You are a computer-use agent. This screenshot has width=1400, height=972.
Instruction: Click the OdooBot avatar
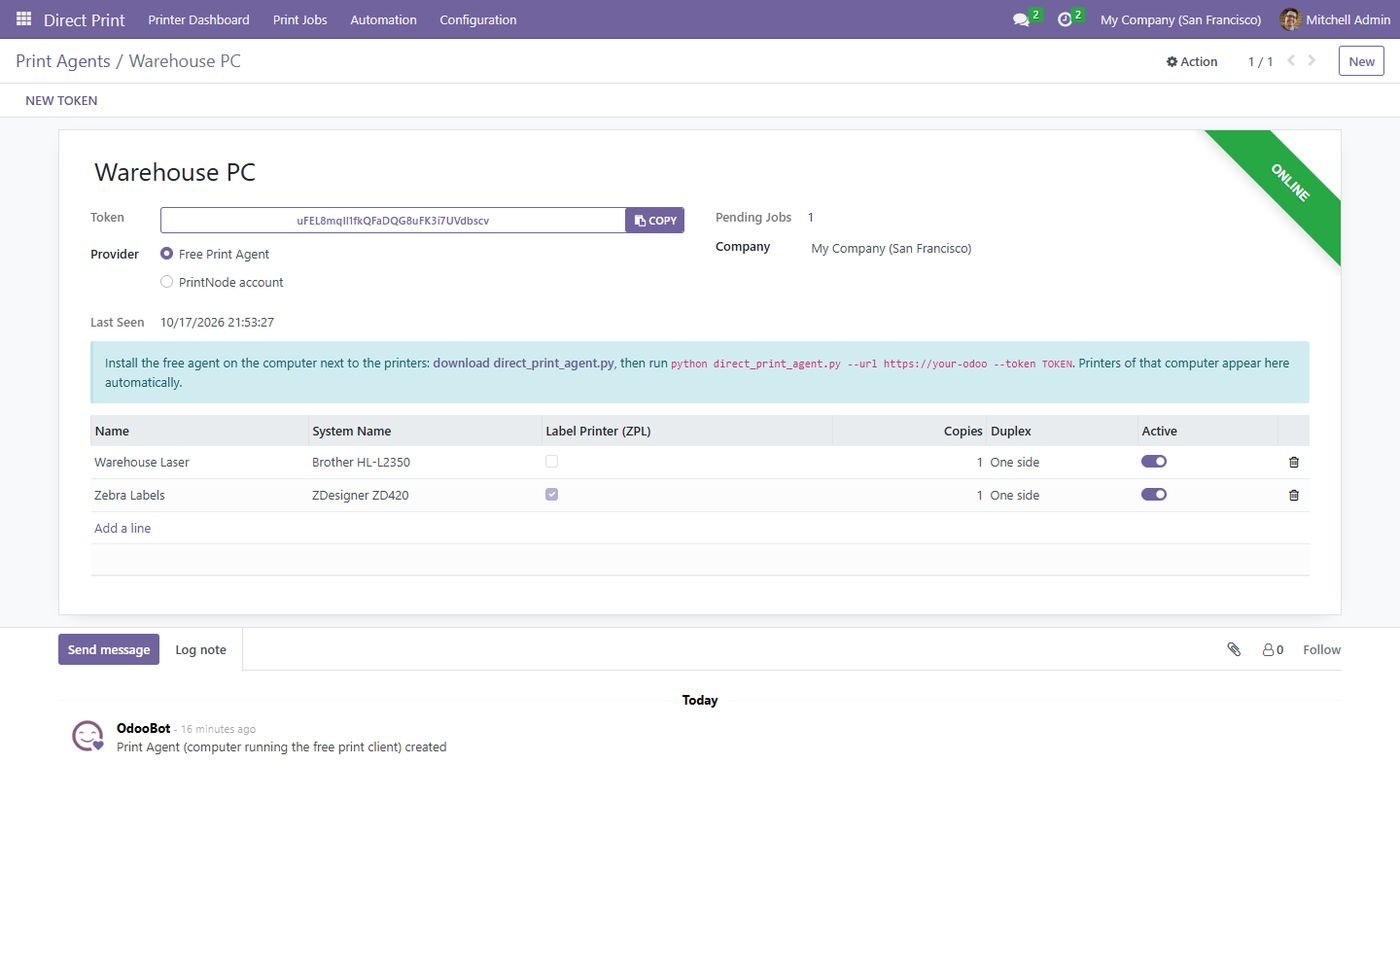coord(88,736)
